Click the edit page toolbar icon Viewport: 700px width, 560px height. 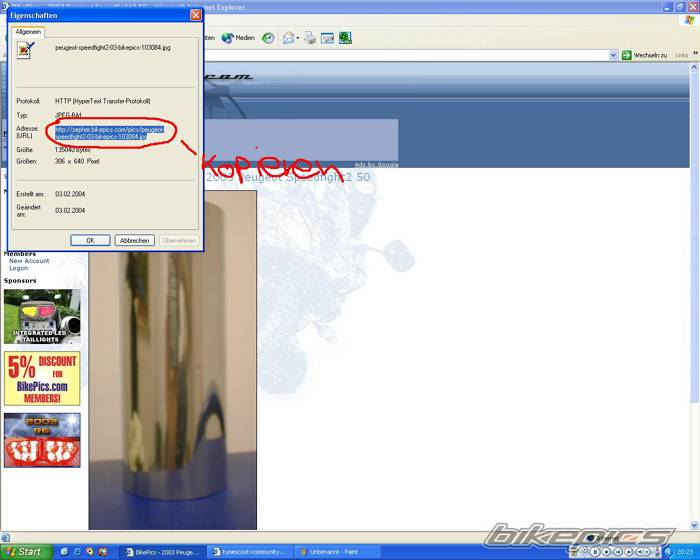327,38
